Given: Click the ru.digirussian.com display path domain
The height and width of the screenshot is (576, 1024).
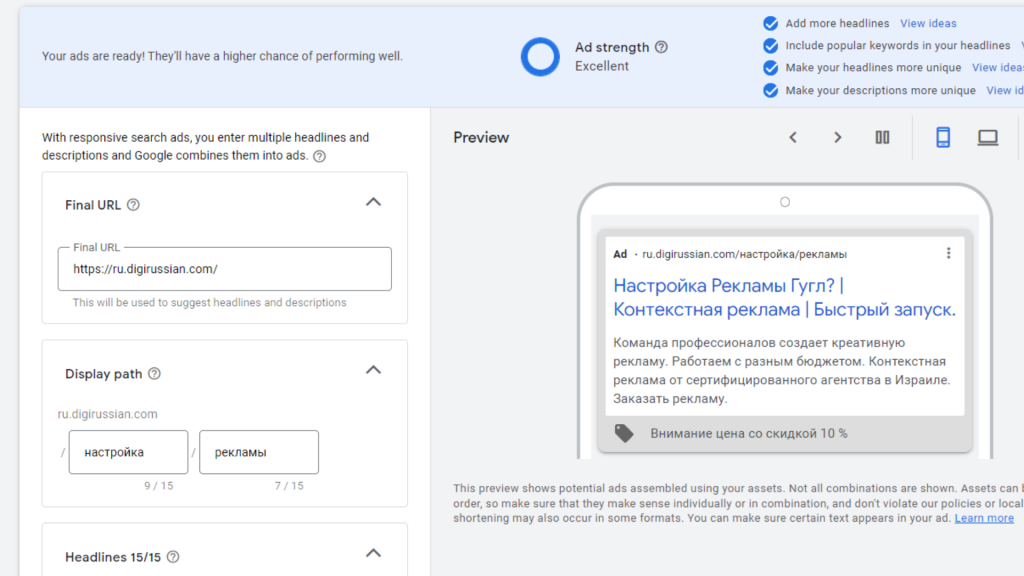Looking at the screenshot, I should click(x=107, y=414).
